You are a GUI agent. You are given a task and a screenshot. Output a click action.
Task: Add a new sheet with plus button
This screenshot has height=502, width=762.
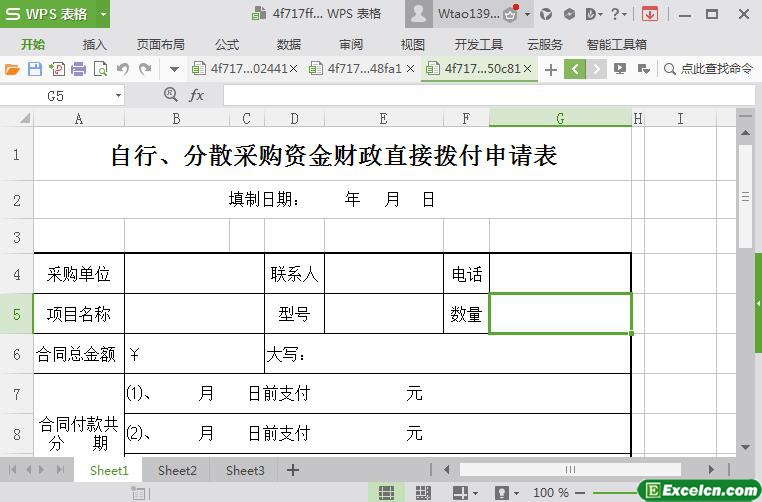[x=293, y=470]
